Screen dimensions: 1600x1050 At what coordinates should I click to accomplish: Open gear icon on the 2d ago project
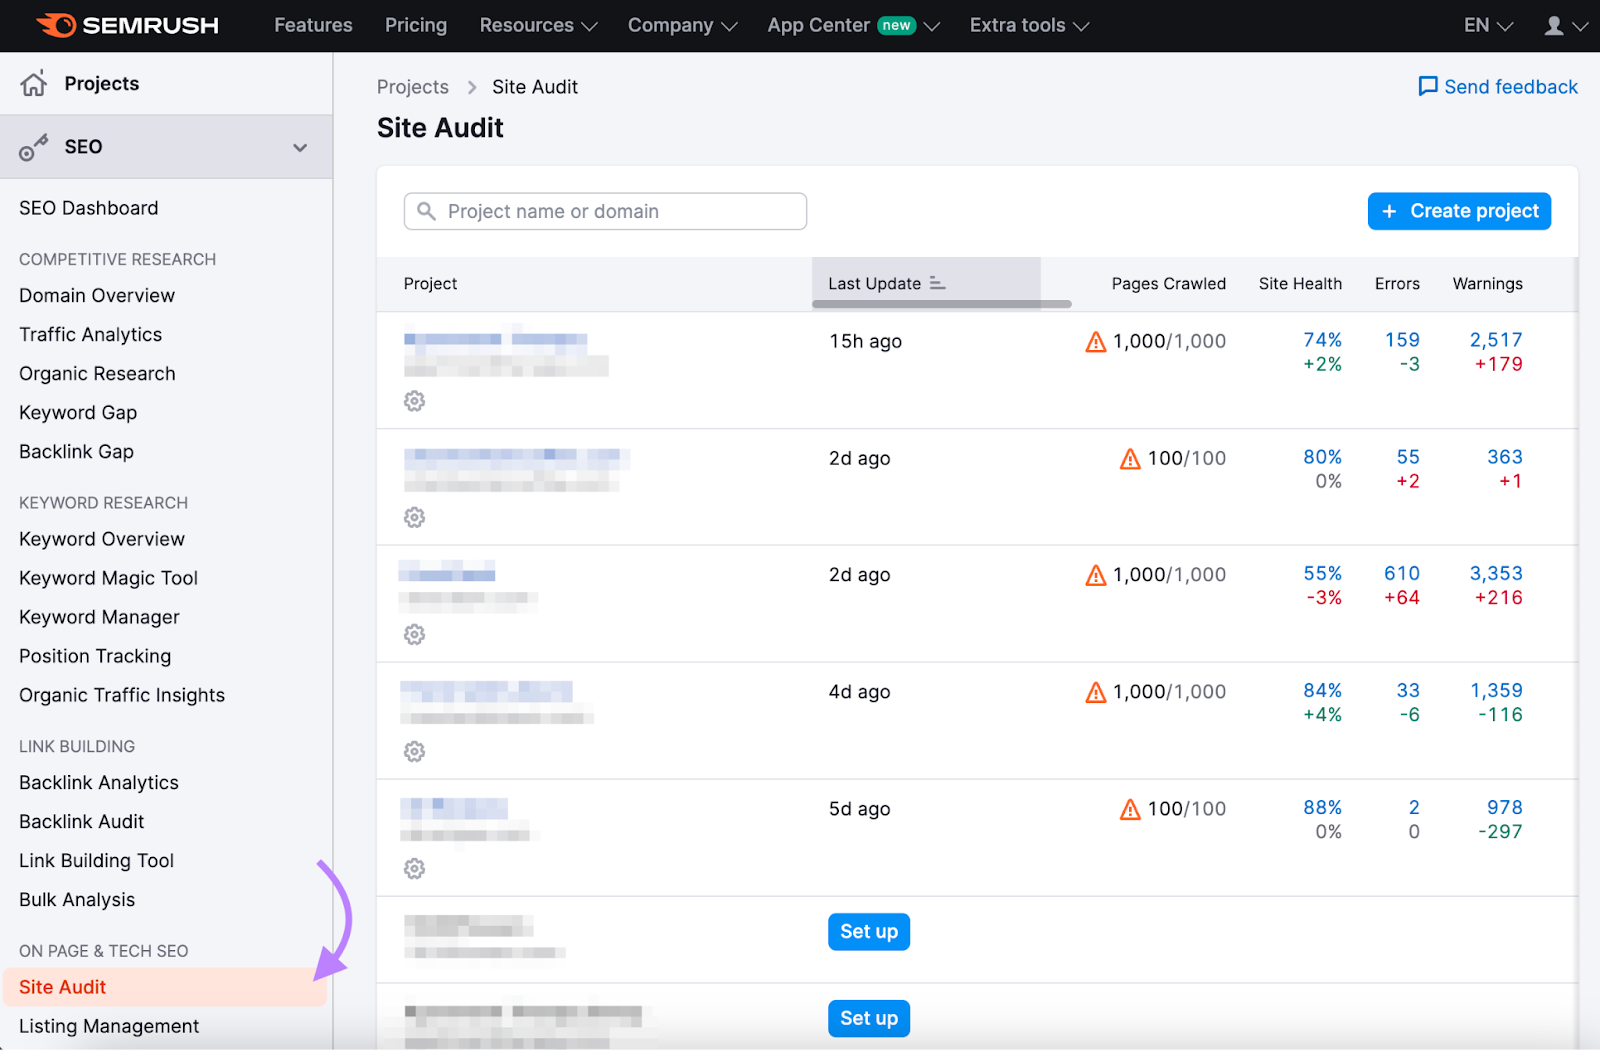(413, 517)
